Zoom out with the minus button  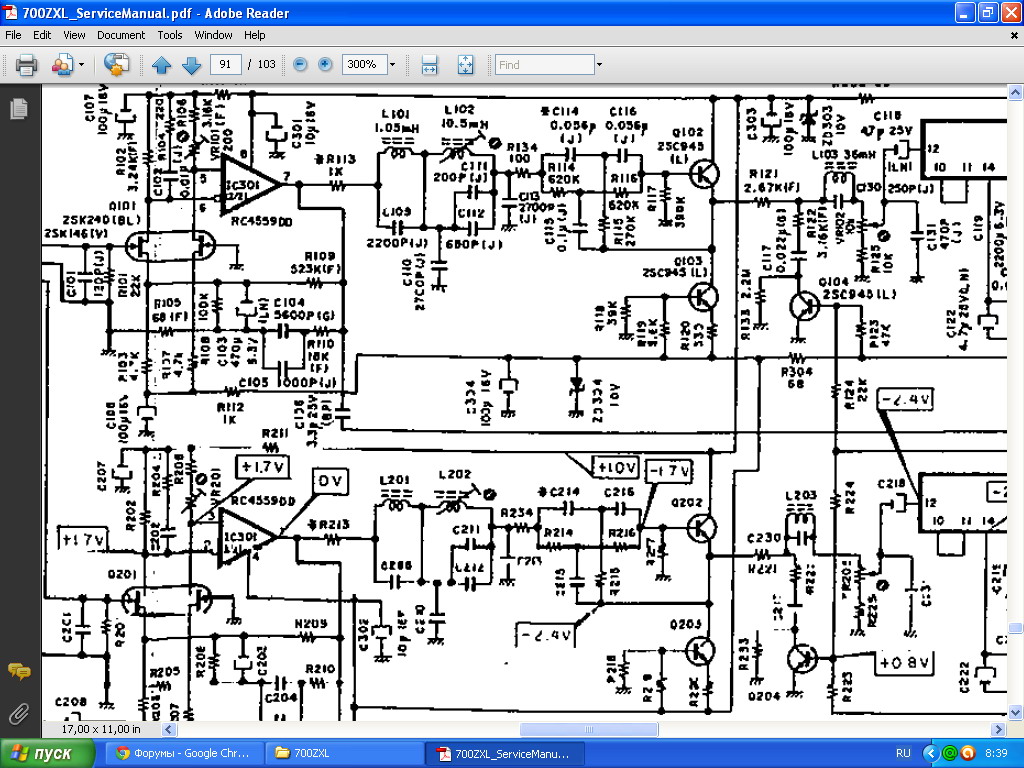(300, 65)
